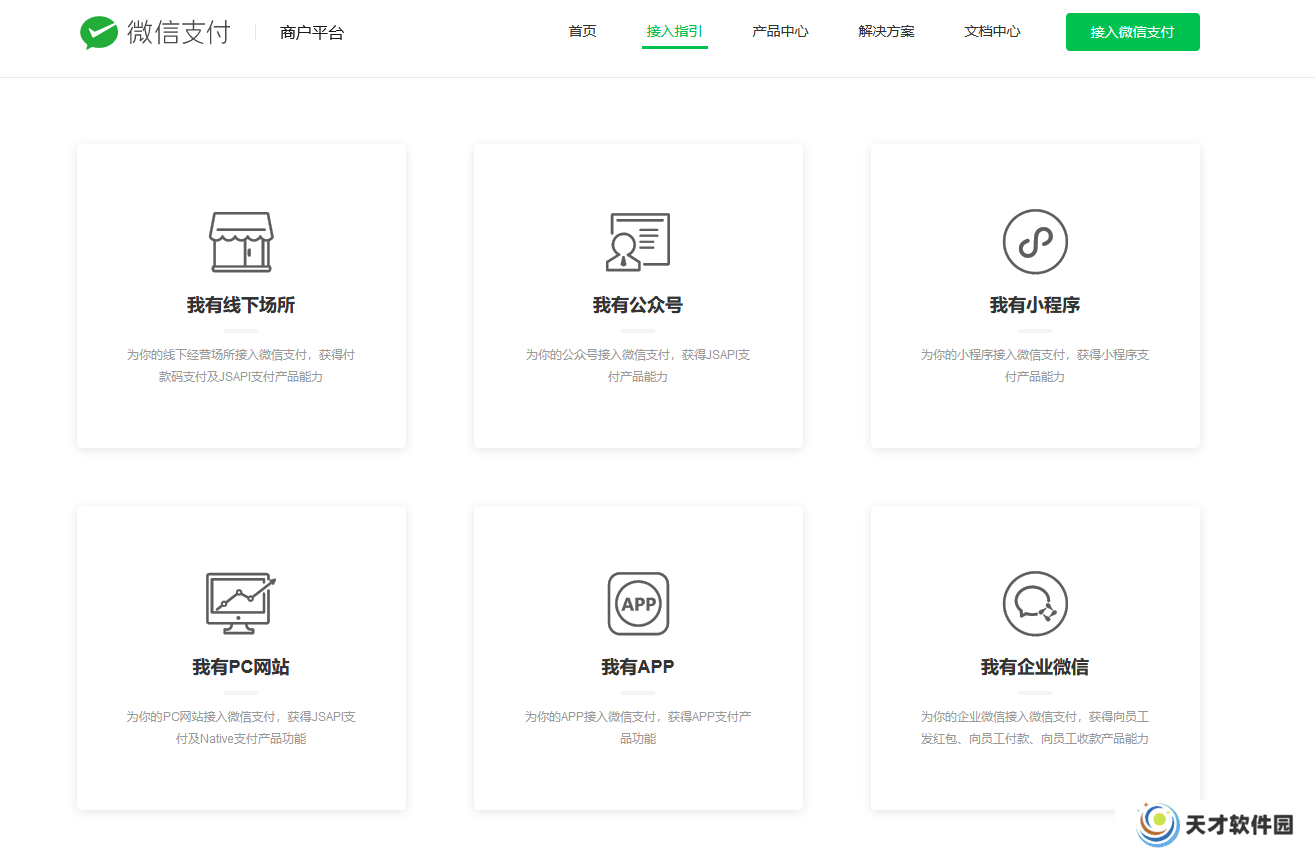Open the 我有PC网站 heading

click(241, 667)
